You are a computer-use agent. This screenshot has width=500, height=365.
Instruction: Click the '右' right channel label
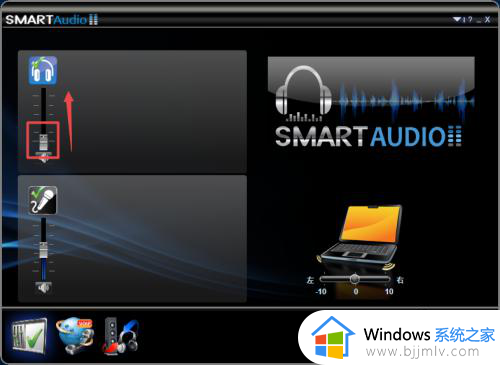click(x=400, y=280)
